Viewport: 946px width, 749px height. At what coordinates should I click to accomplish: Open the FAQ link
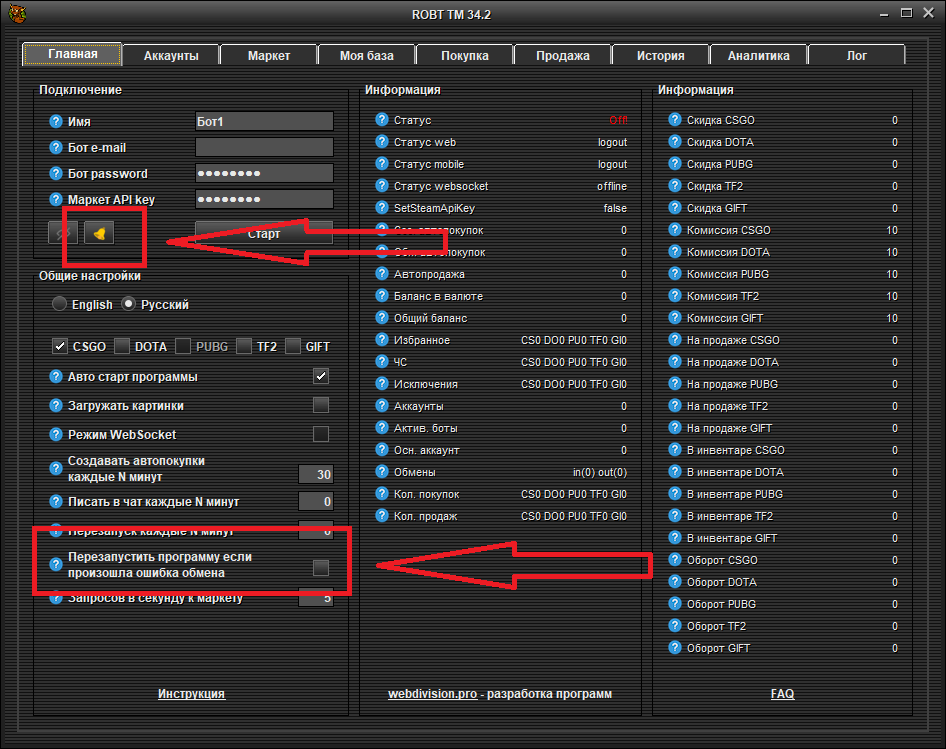click(782, 693)
